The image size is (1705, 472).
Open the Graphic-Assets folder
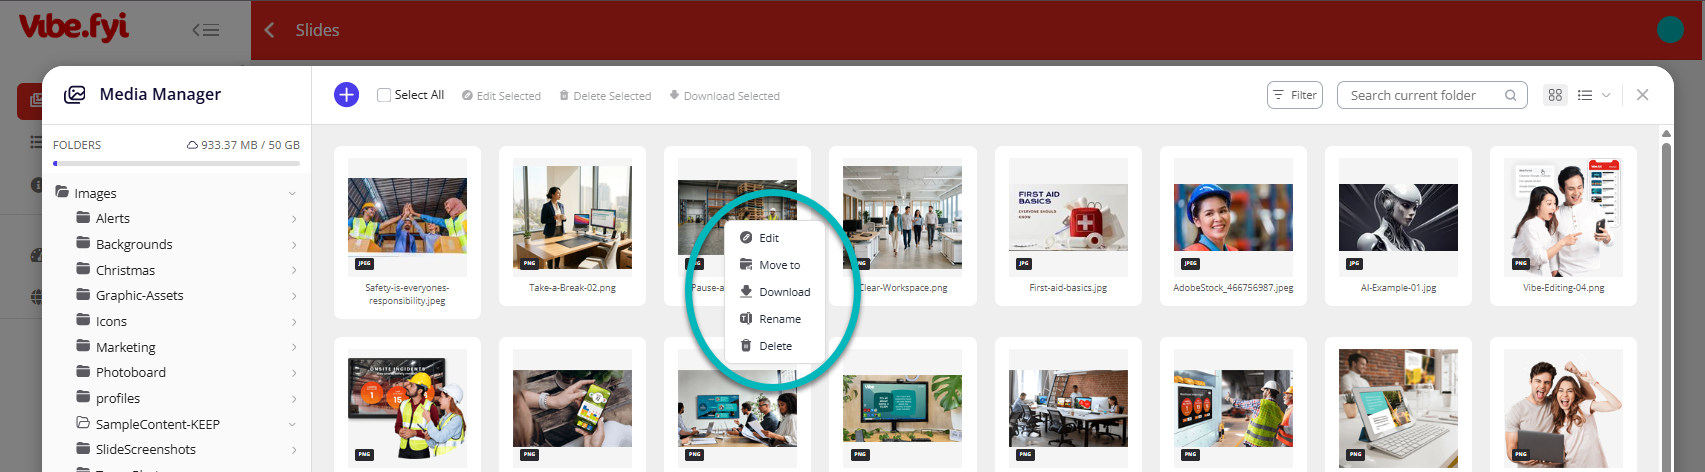click(x=130, y=295)
